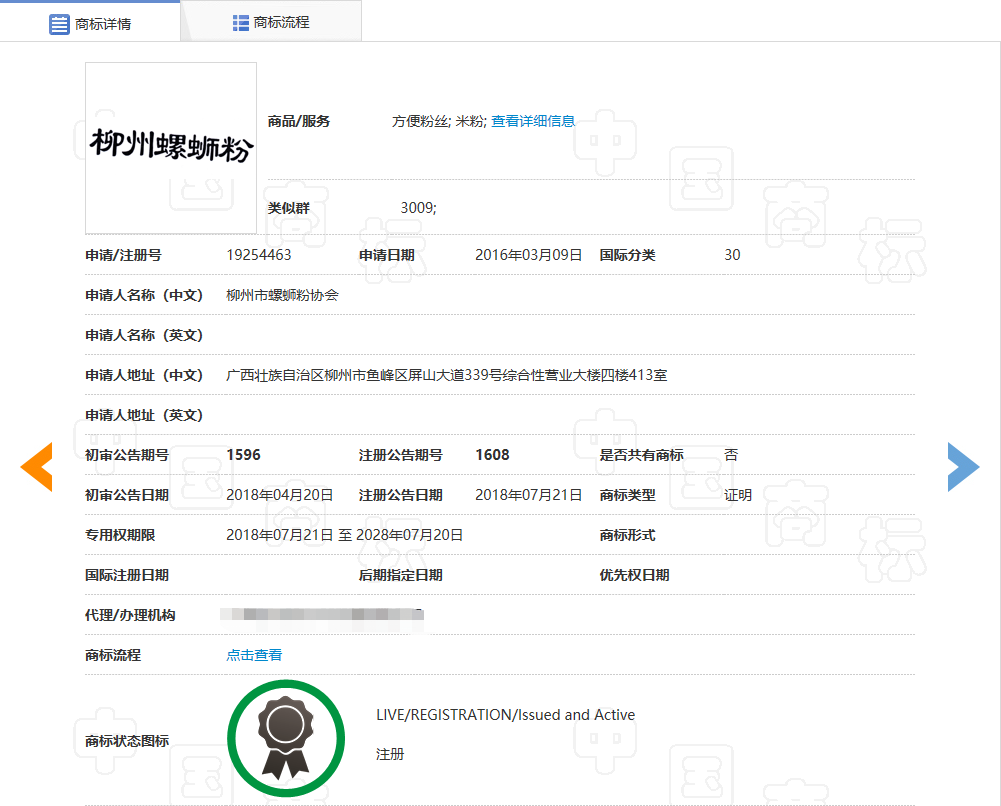Click the 商标详情 tab document icon
This screenshot has height=806, width=1001.
pos(59,24)
